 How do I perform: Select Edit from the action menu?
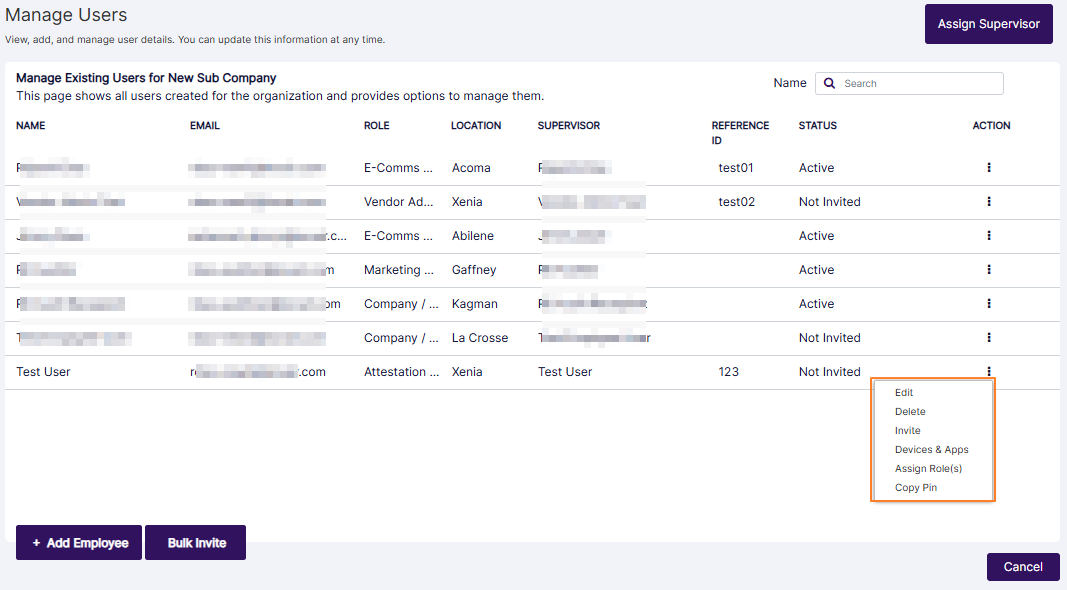coord(904,392)
